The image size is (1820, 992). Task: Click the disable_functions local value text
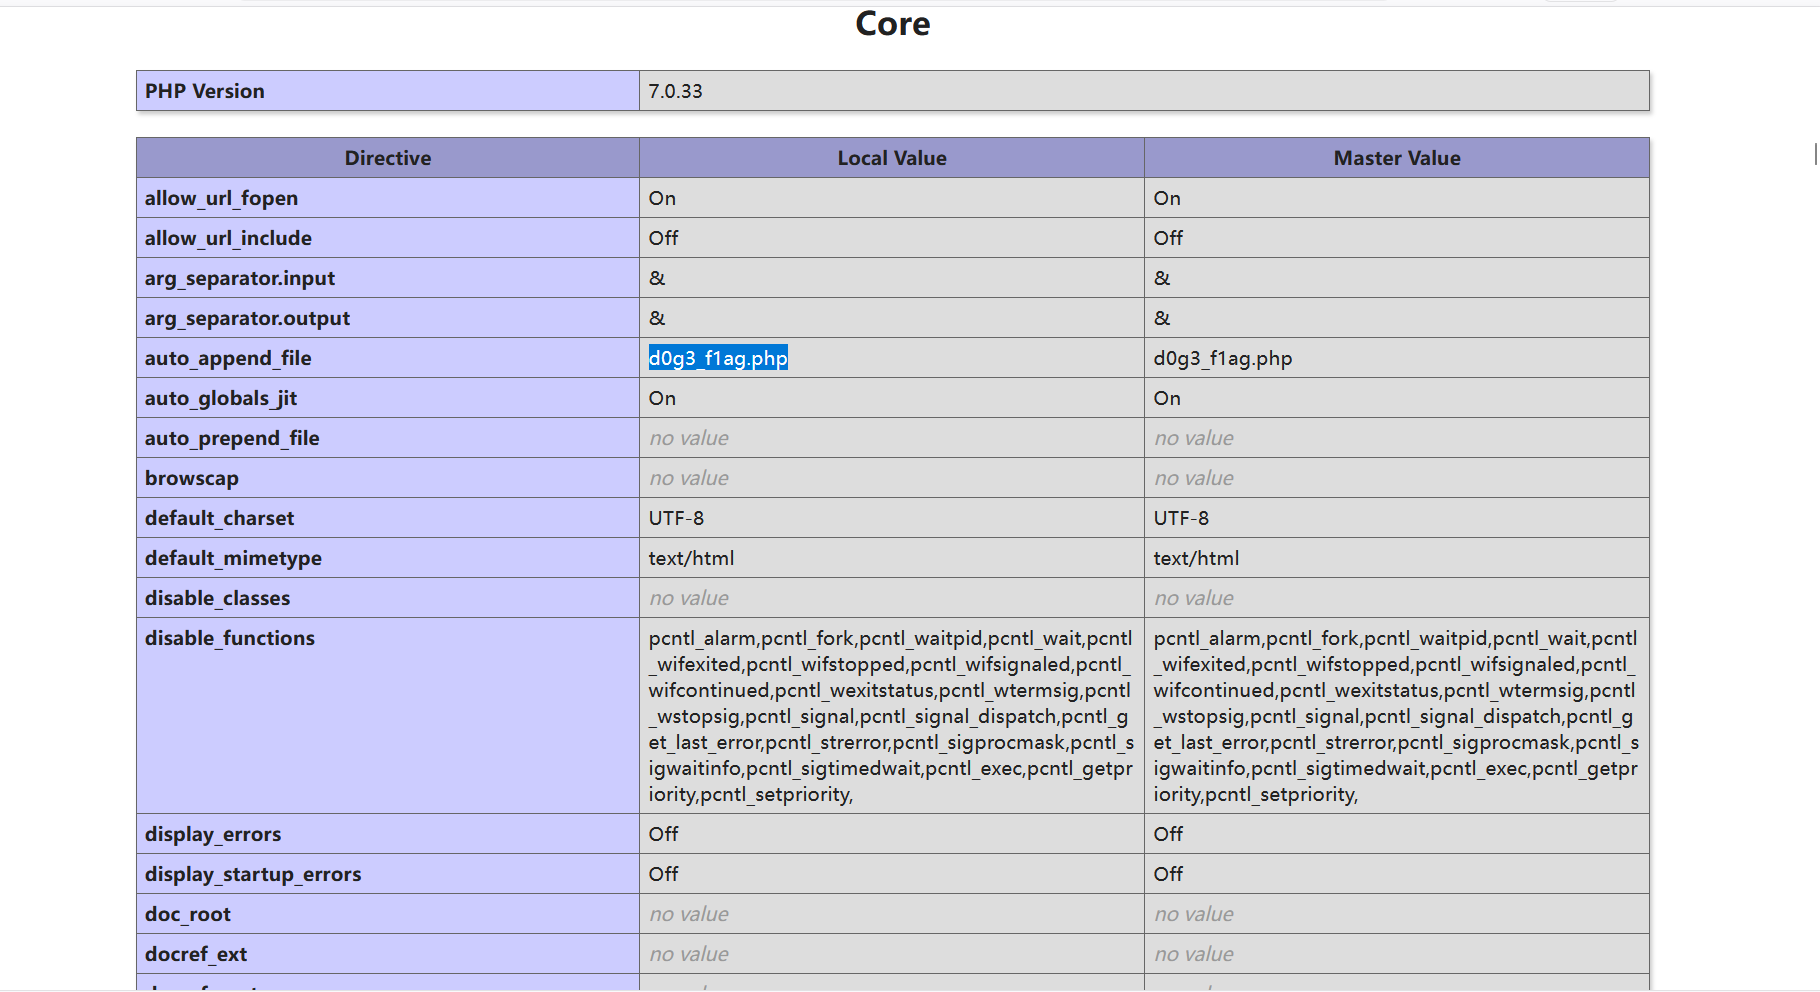pos(890,716)
